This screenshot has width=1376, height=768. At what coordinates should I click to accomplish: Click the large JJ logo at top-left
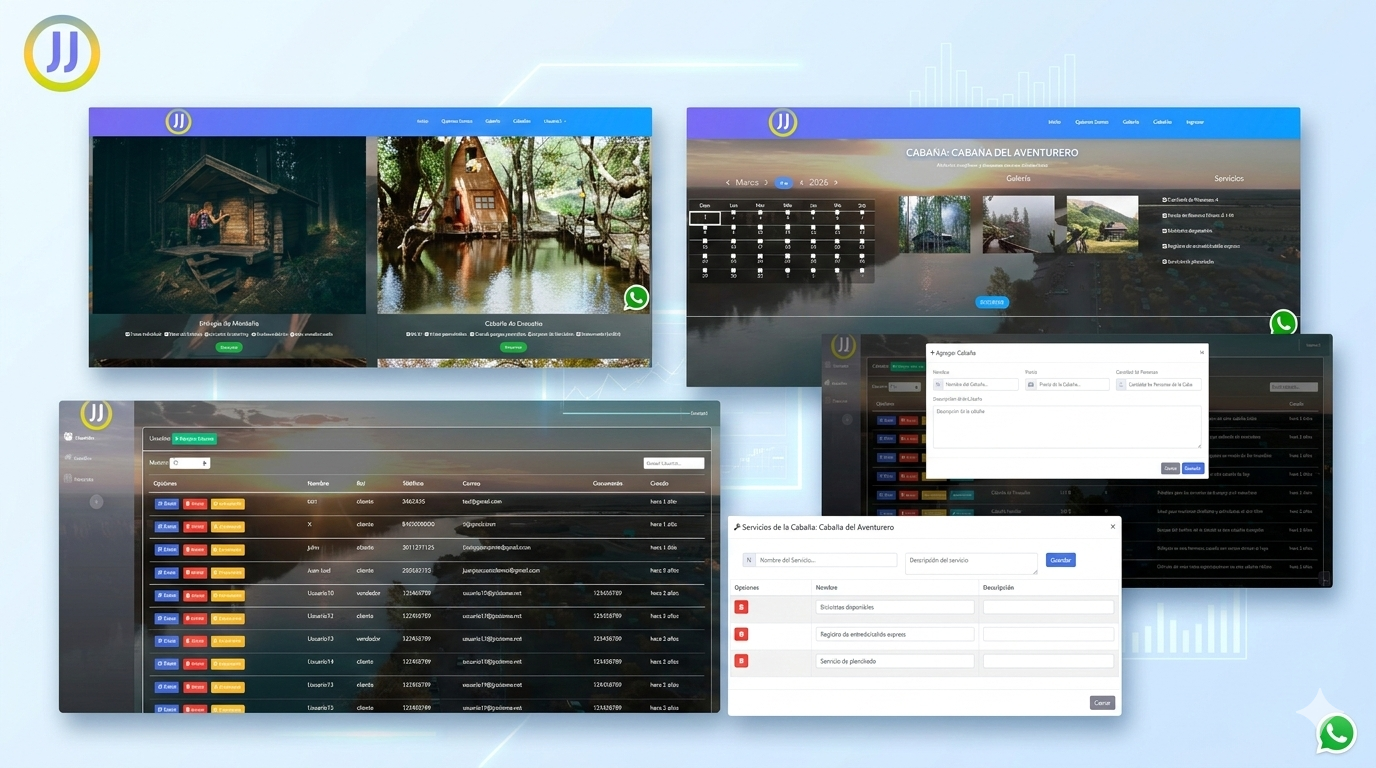tap(62, 53)
